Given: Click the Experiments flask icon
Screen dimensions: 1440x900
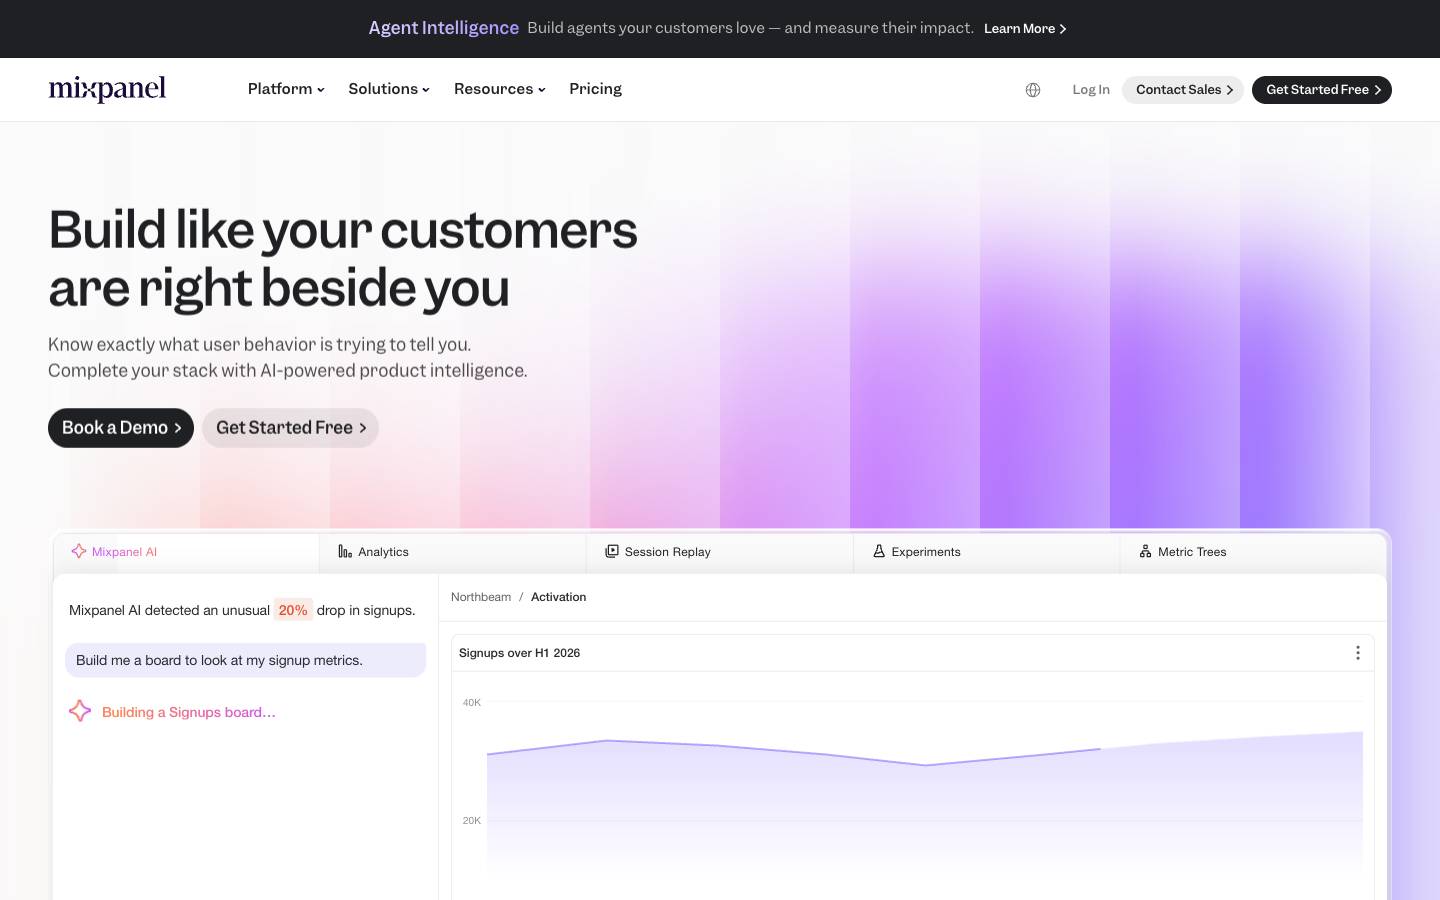Looking at the screenshot, I should 879,551.
